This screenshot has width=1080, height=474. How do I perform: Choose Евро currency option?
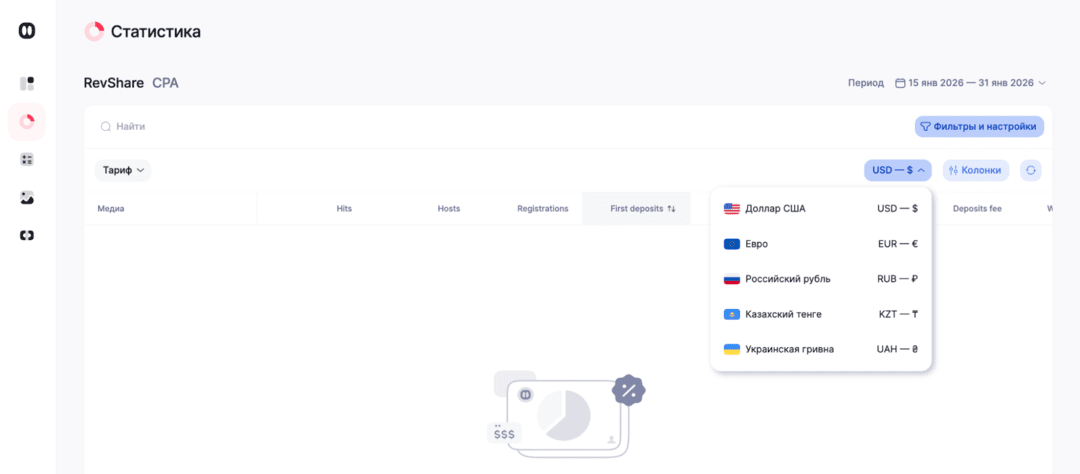coord(820,244)
